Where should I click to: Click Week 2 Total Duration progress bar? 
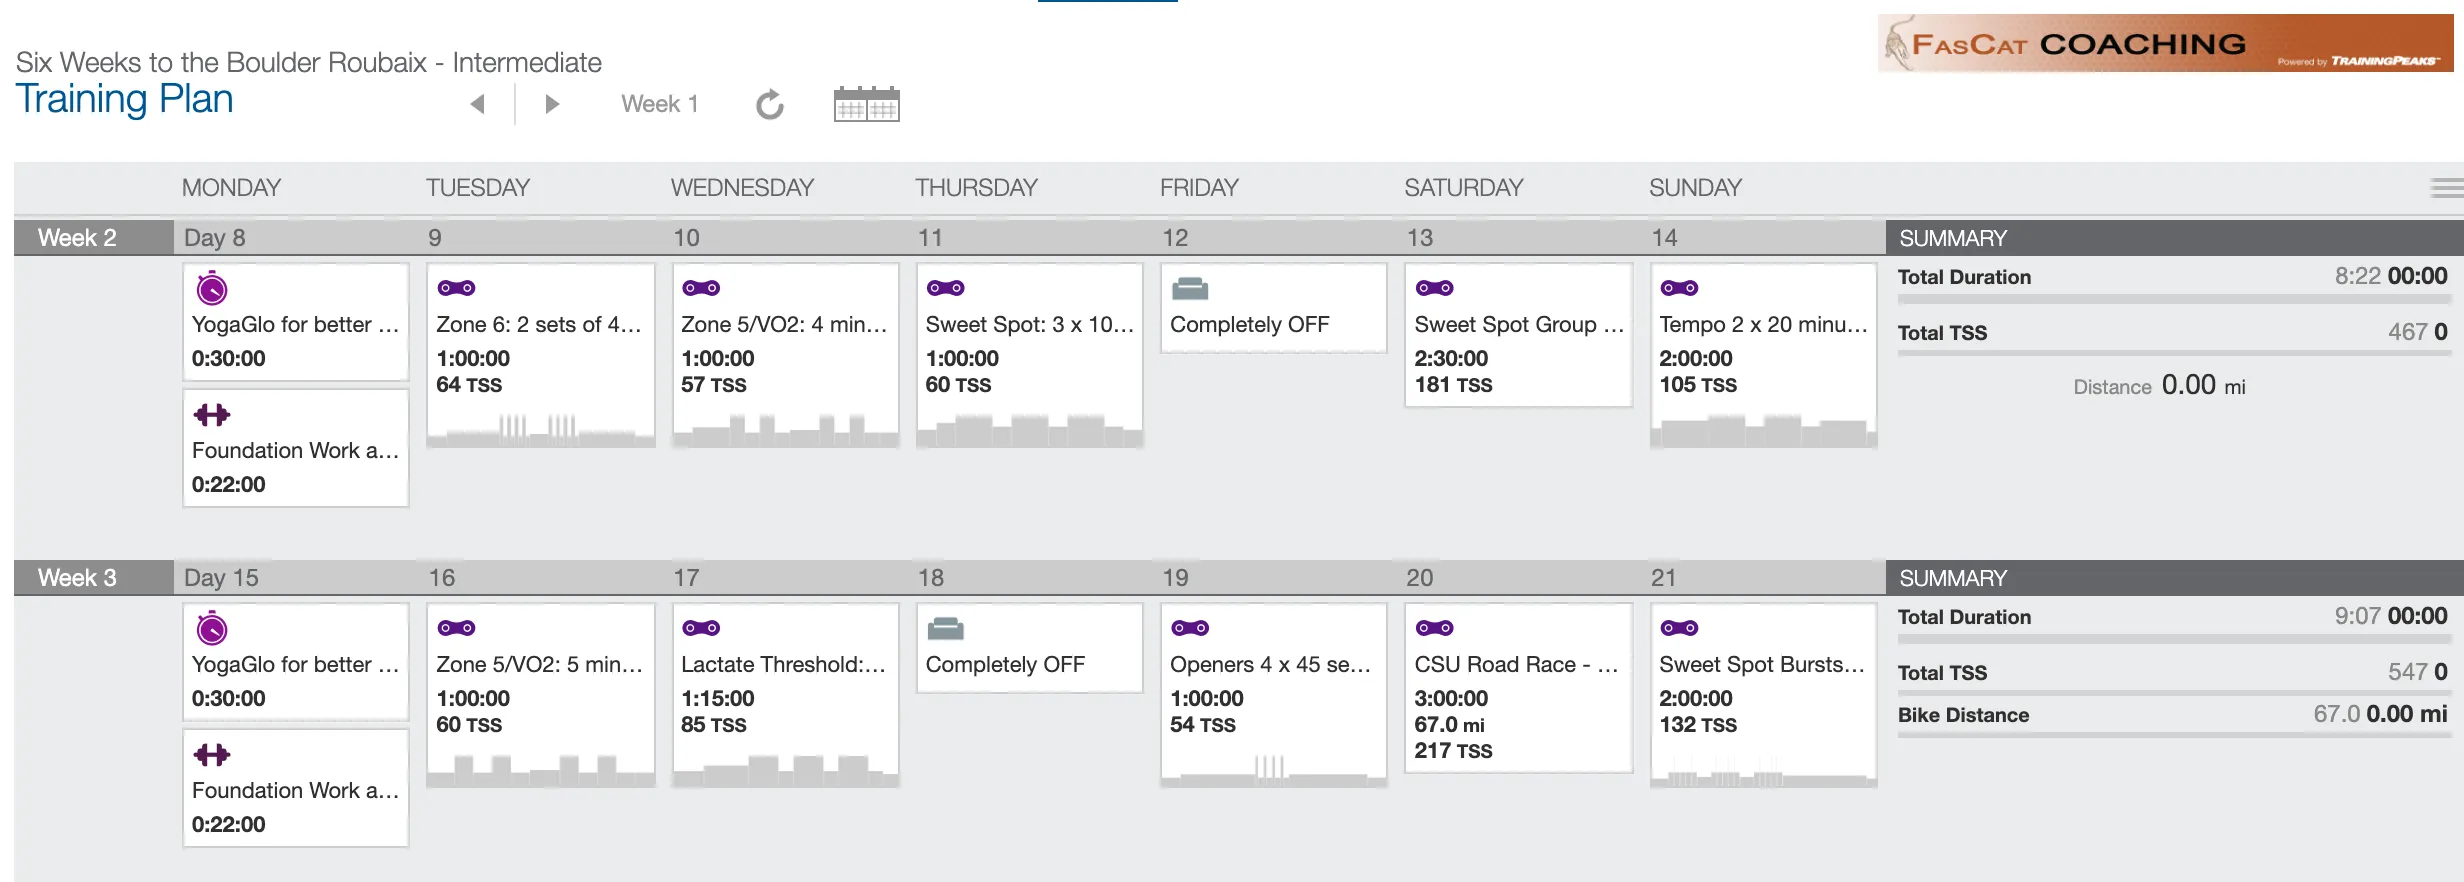2174,299
